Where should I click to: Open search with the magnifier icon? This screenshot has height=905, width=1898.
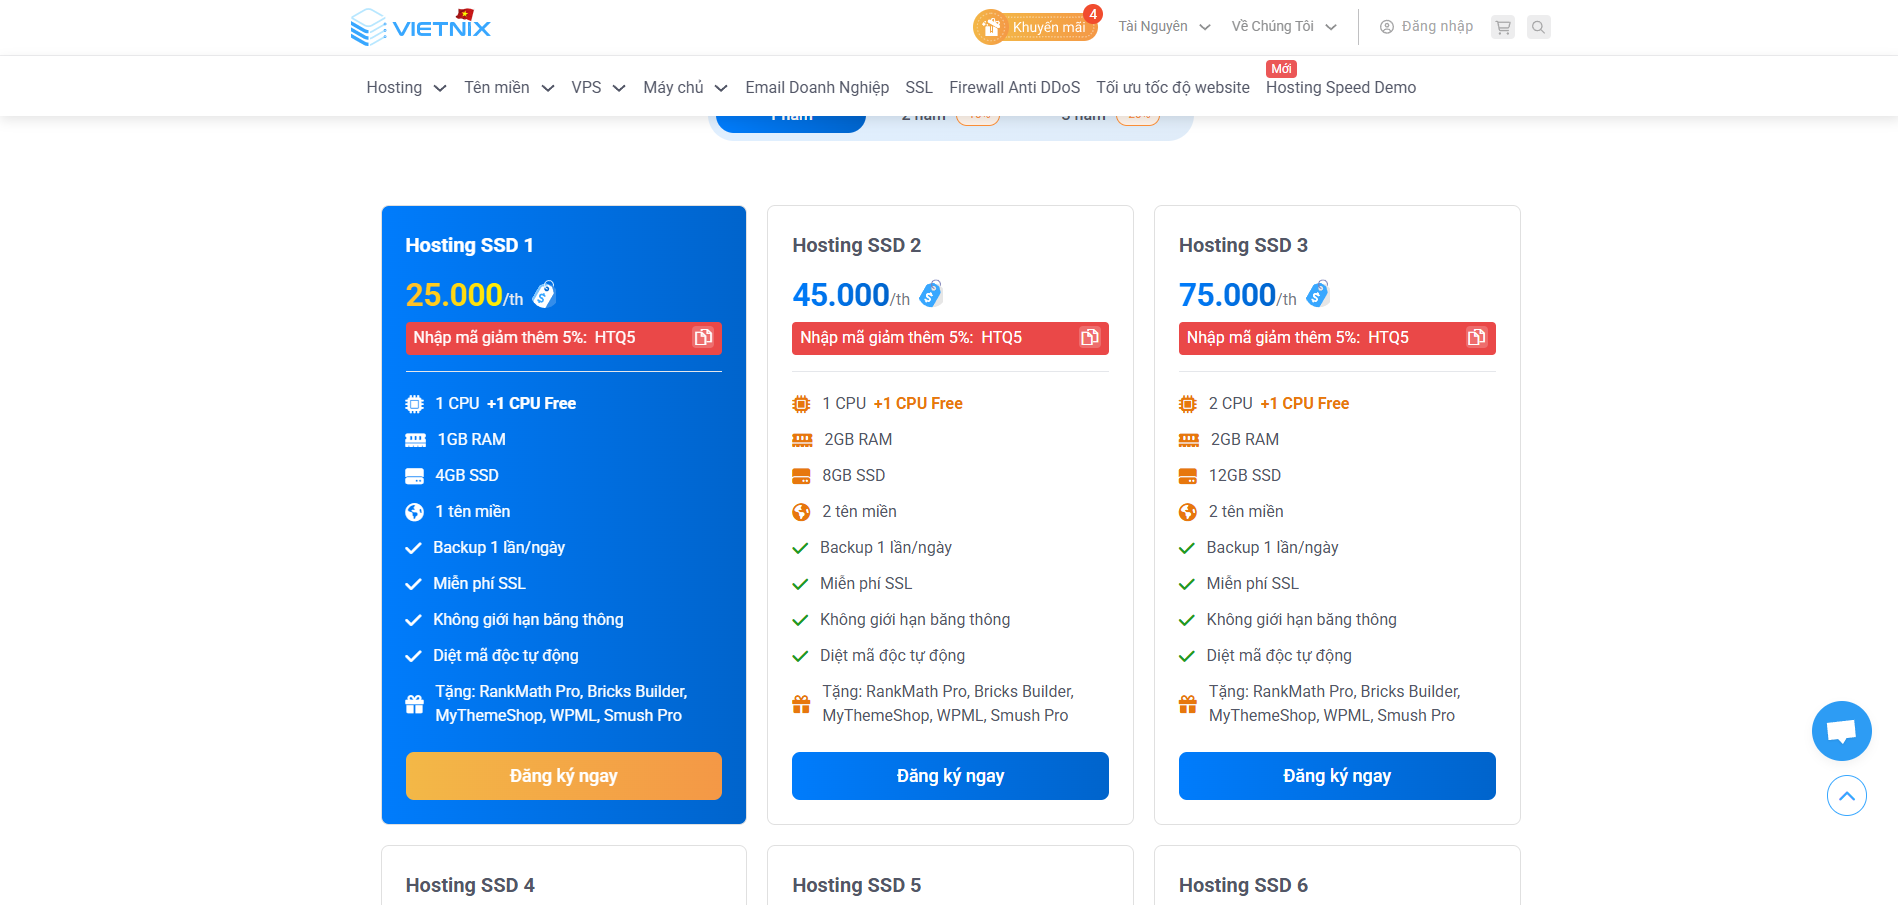coord(1538,27)
